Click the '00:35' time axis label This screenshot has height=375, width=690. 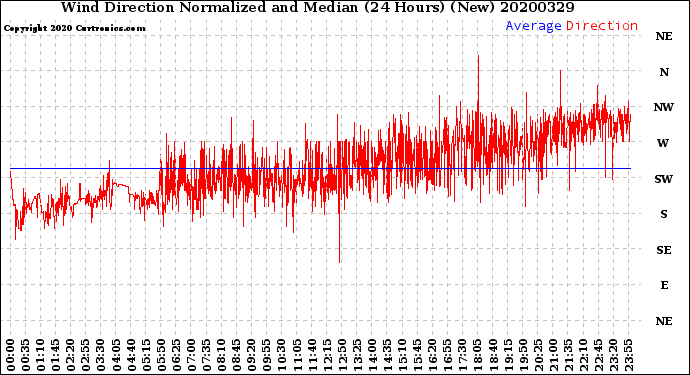(x=26, y=355)
